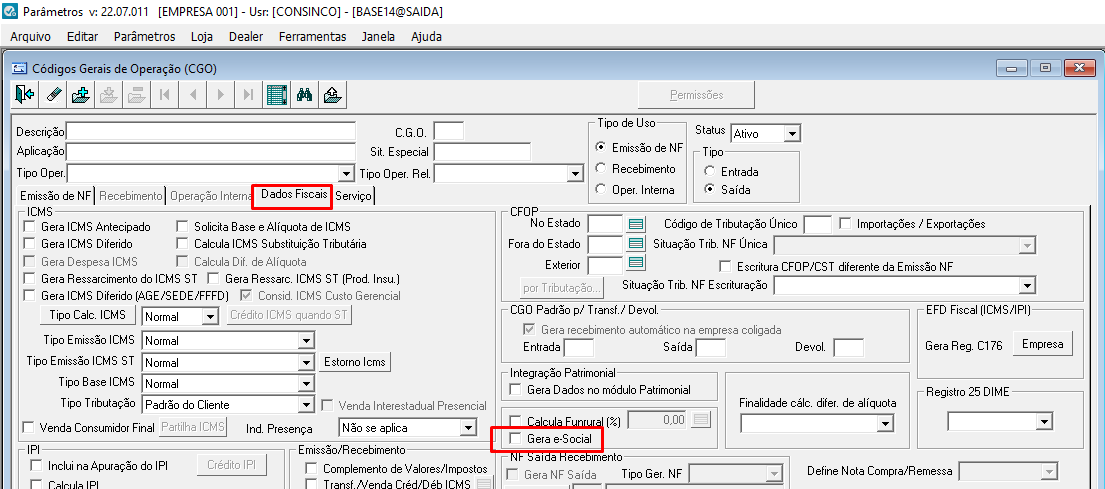
Task: Open the Editar menu
Action: point(82,37)
